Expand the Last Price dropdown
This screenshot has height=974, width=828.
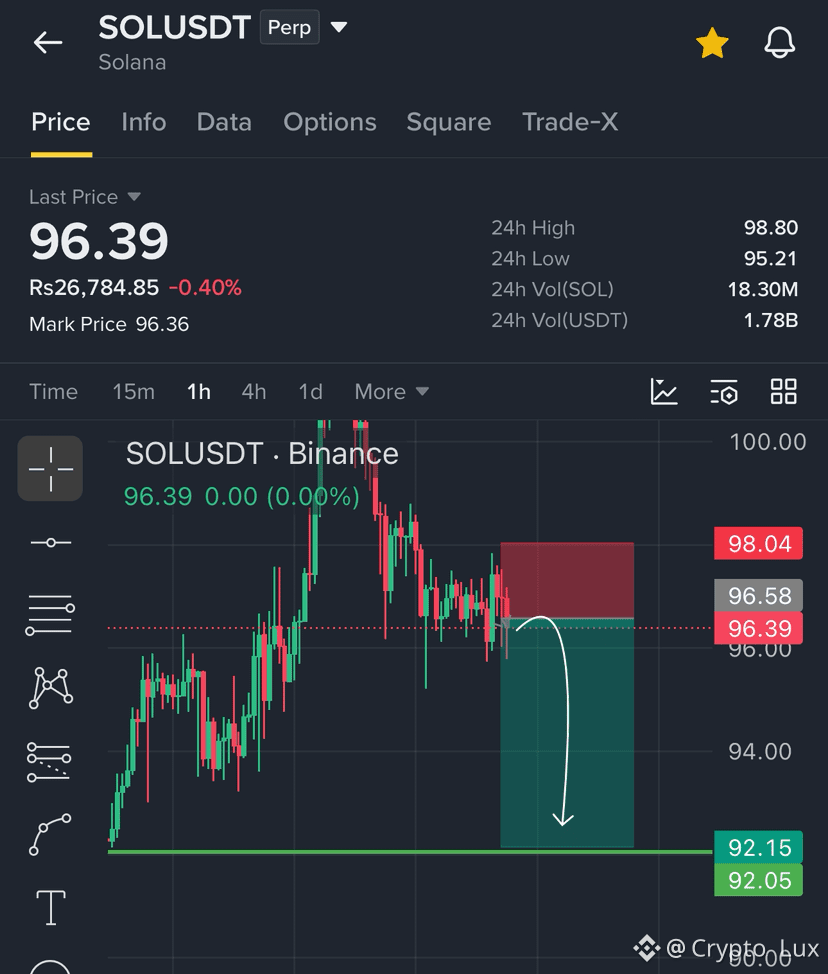pyautogui.click(x=85, y=197)
